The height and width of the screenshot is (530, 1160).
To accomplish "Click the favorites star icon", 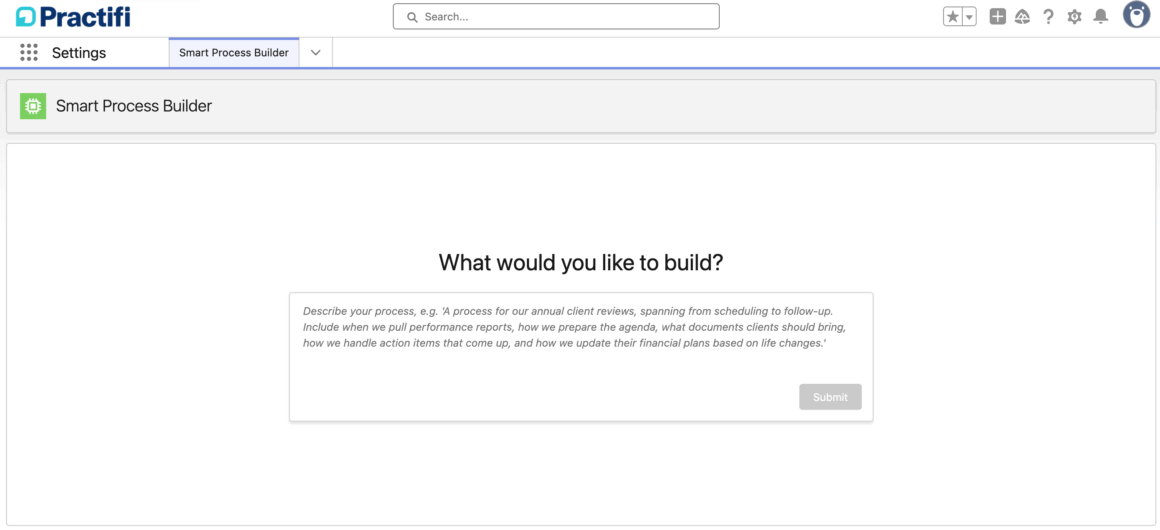I will [x=952, y=17].
